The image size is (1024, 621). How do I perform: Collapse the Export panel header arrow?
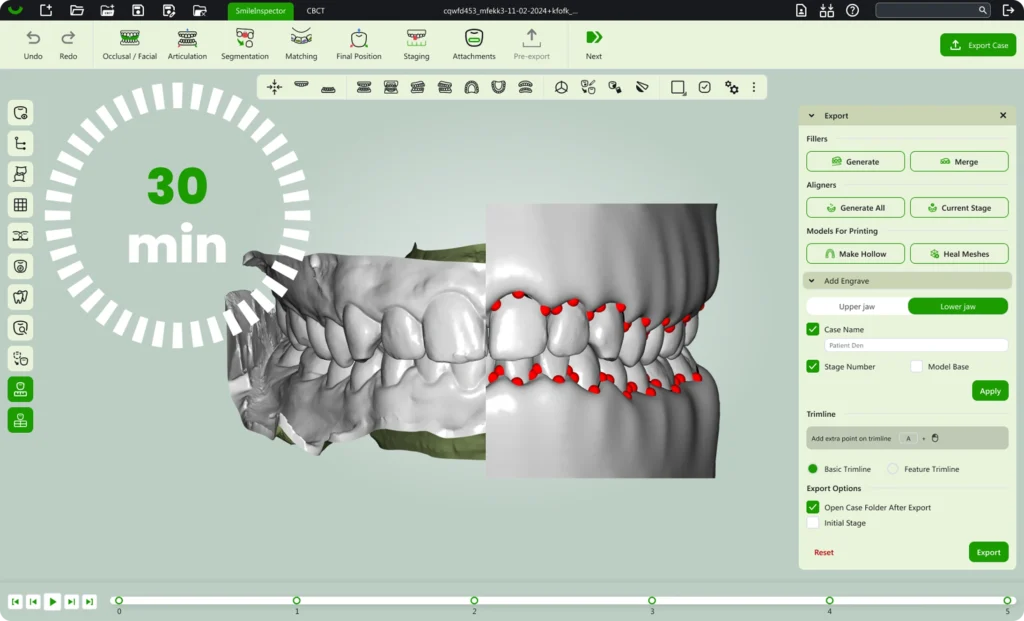tap(812, 116)
